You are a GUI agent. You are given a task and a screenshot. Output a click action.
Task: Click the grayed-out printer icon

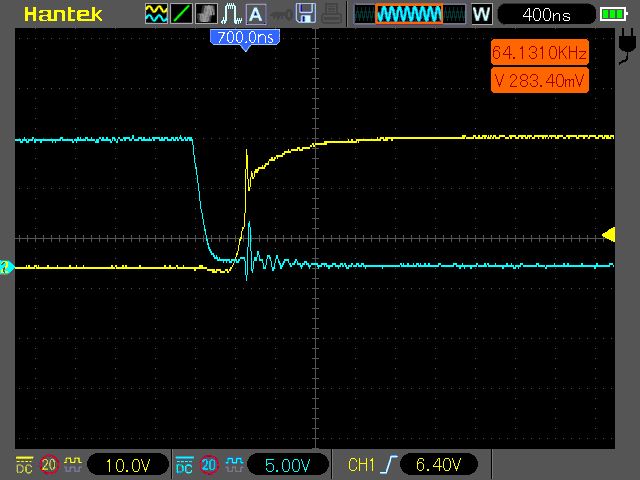click(x=331, y=13)
